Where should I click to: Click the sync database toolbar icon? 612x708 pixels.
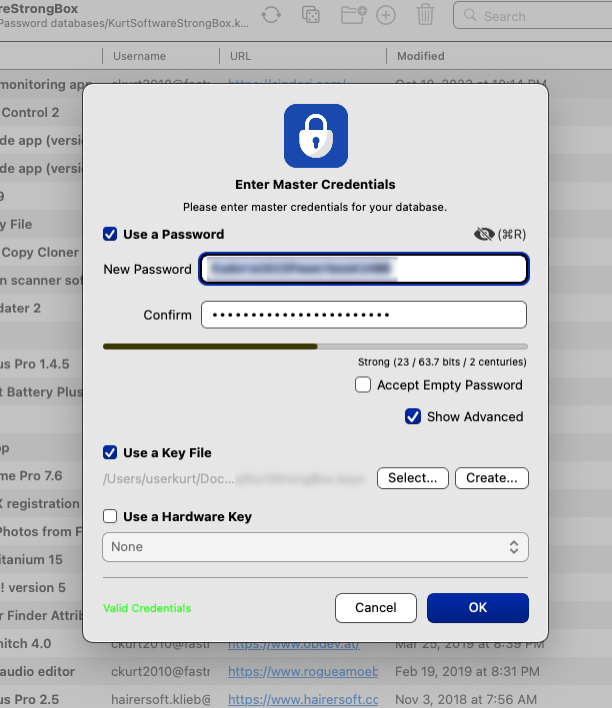tap(271, 15)
